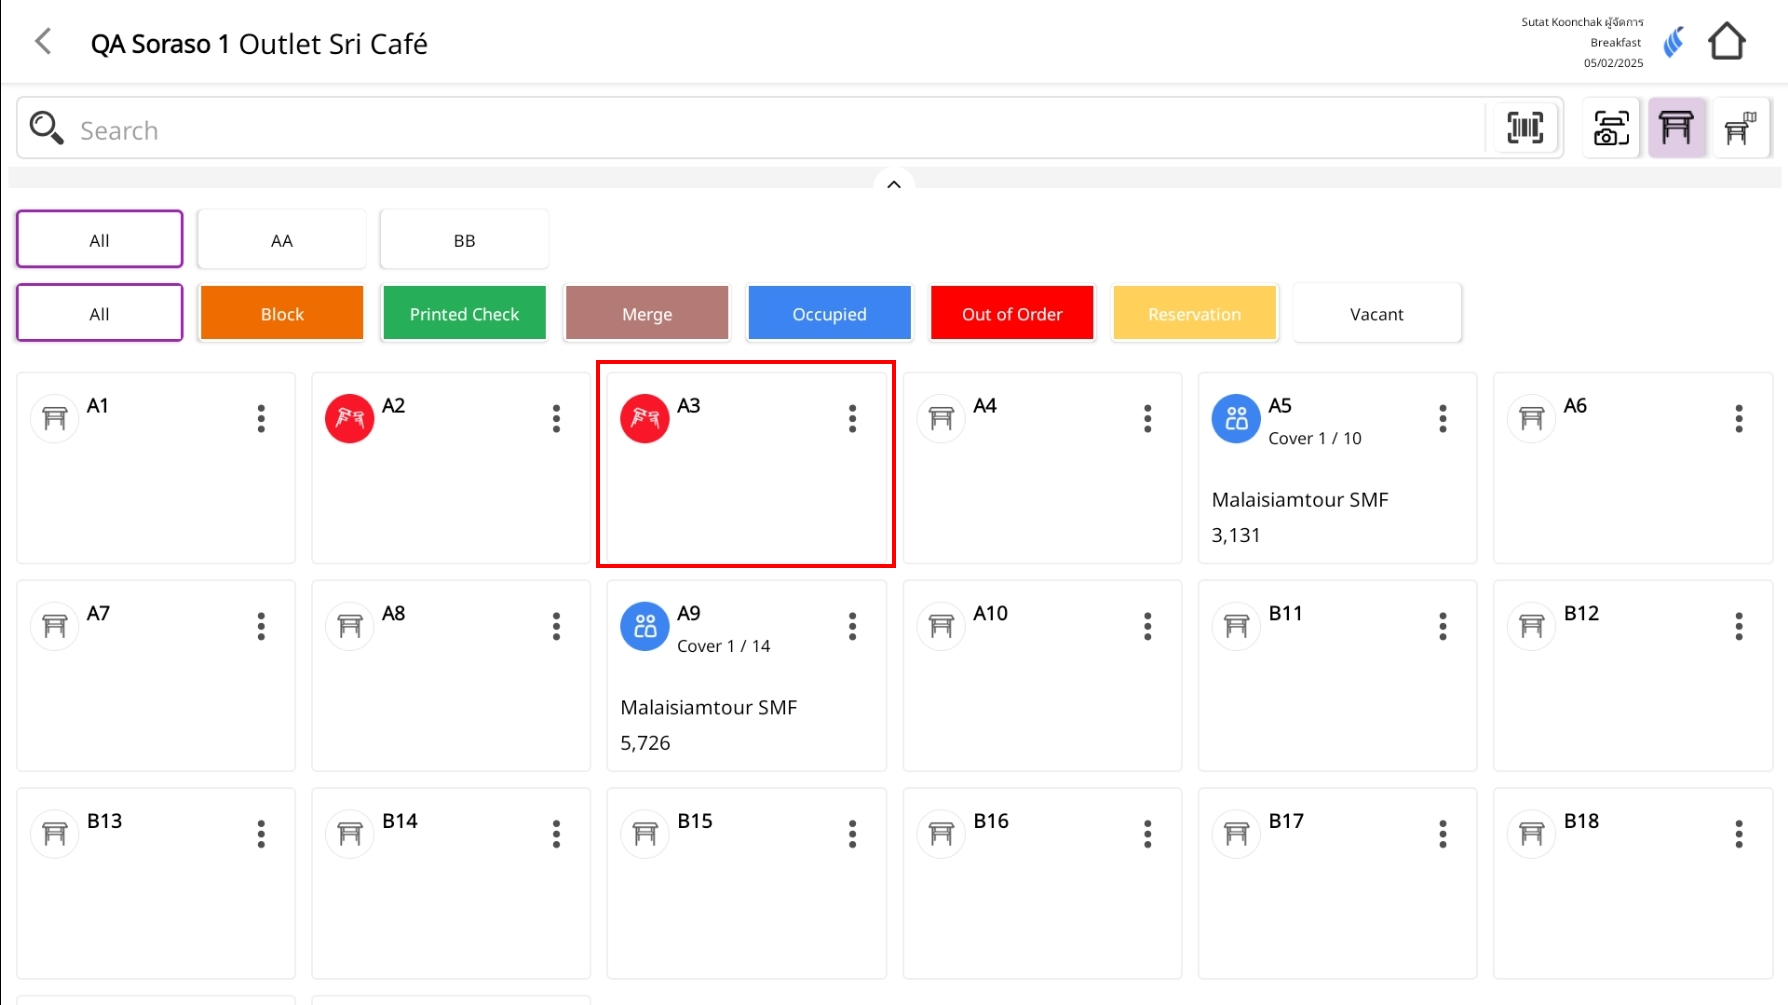Select the BB zone tab
Screen dimensions: 1788x1005
pos(464,240)
